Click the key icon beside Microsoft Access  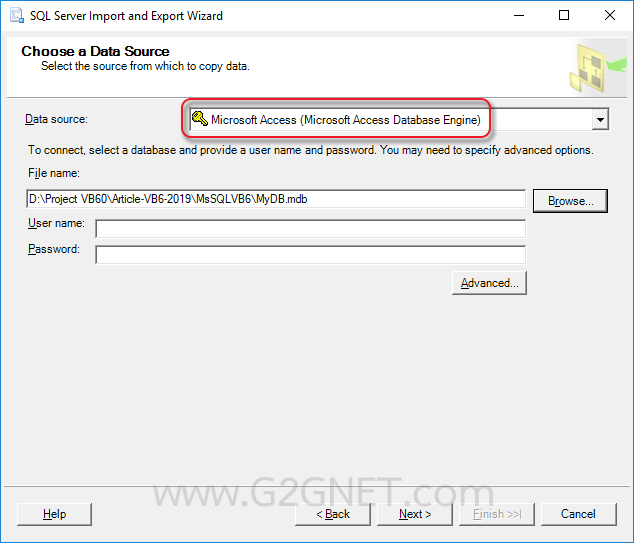click(x=199, y=119)
